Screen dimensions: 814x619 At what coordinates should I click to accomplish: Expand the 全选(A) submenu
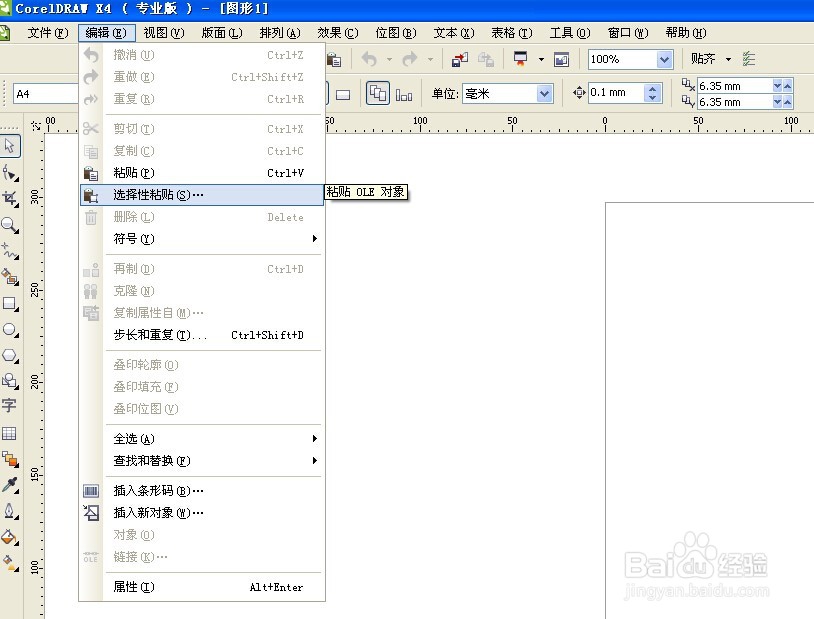201,439
